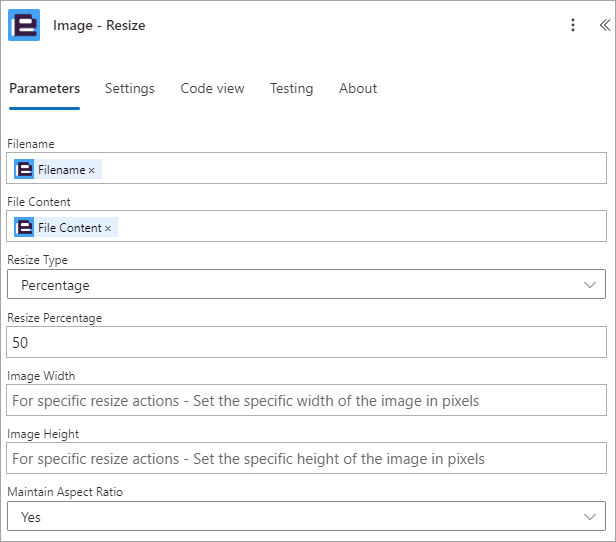Click inside the Filename input box
The height and width of the screenshot is (542, 616).
pos(306,168)
